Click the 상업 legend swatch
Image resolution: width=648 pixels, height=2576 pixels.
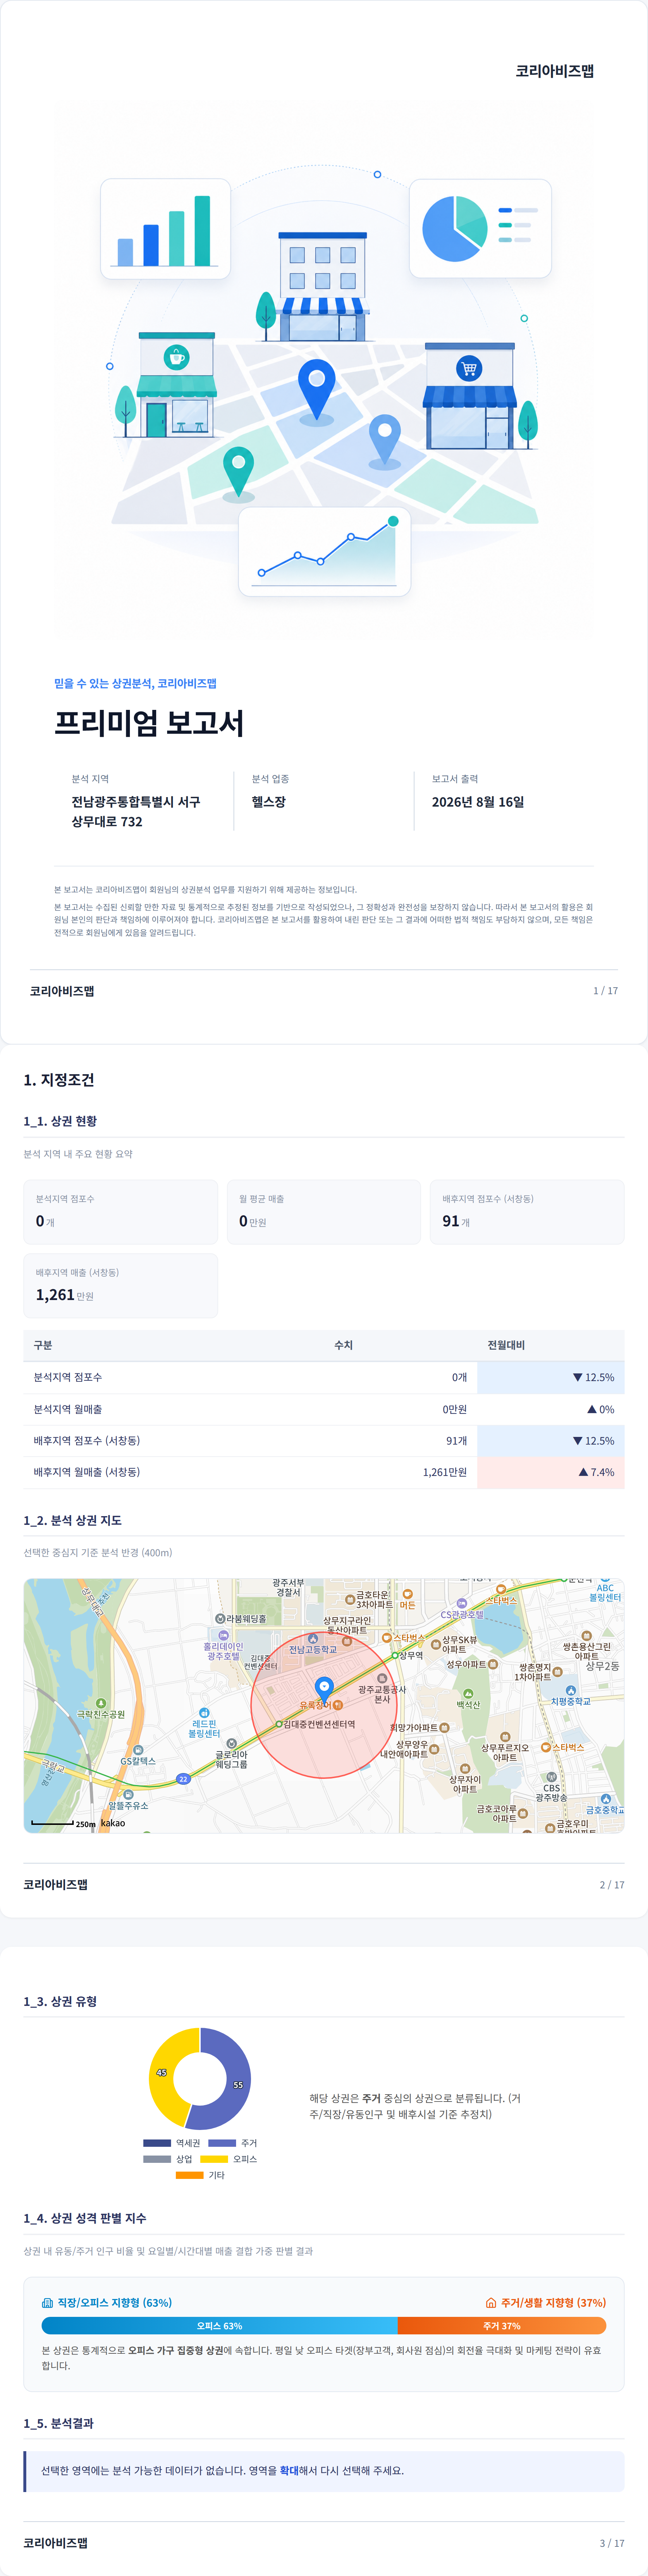[157, 2159]
